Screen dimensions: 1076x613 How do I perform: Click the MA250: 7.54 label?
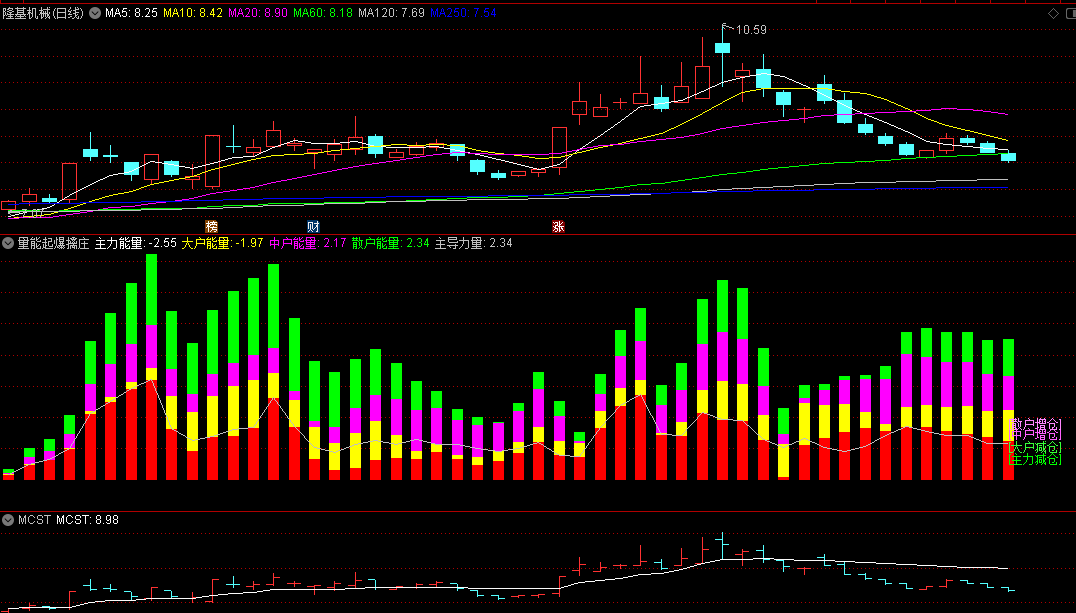click(x=464, y=13)
